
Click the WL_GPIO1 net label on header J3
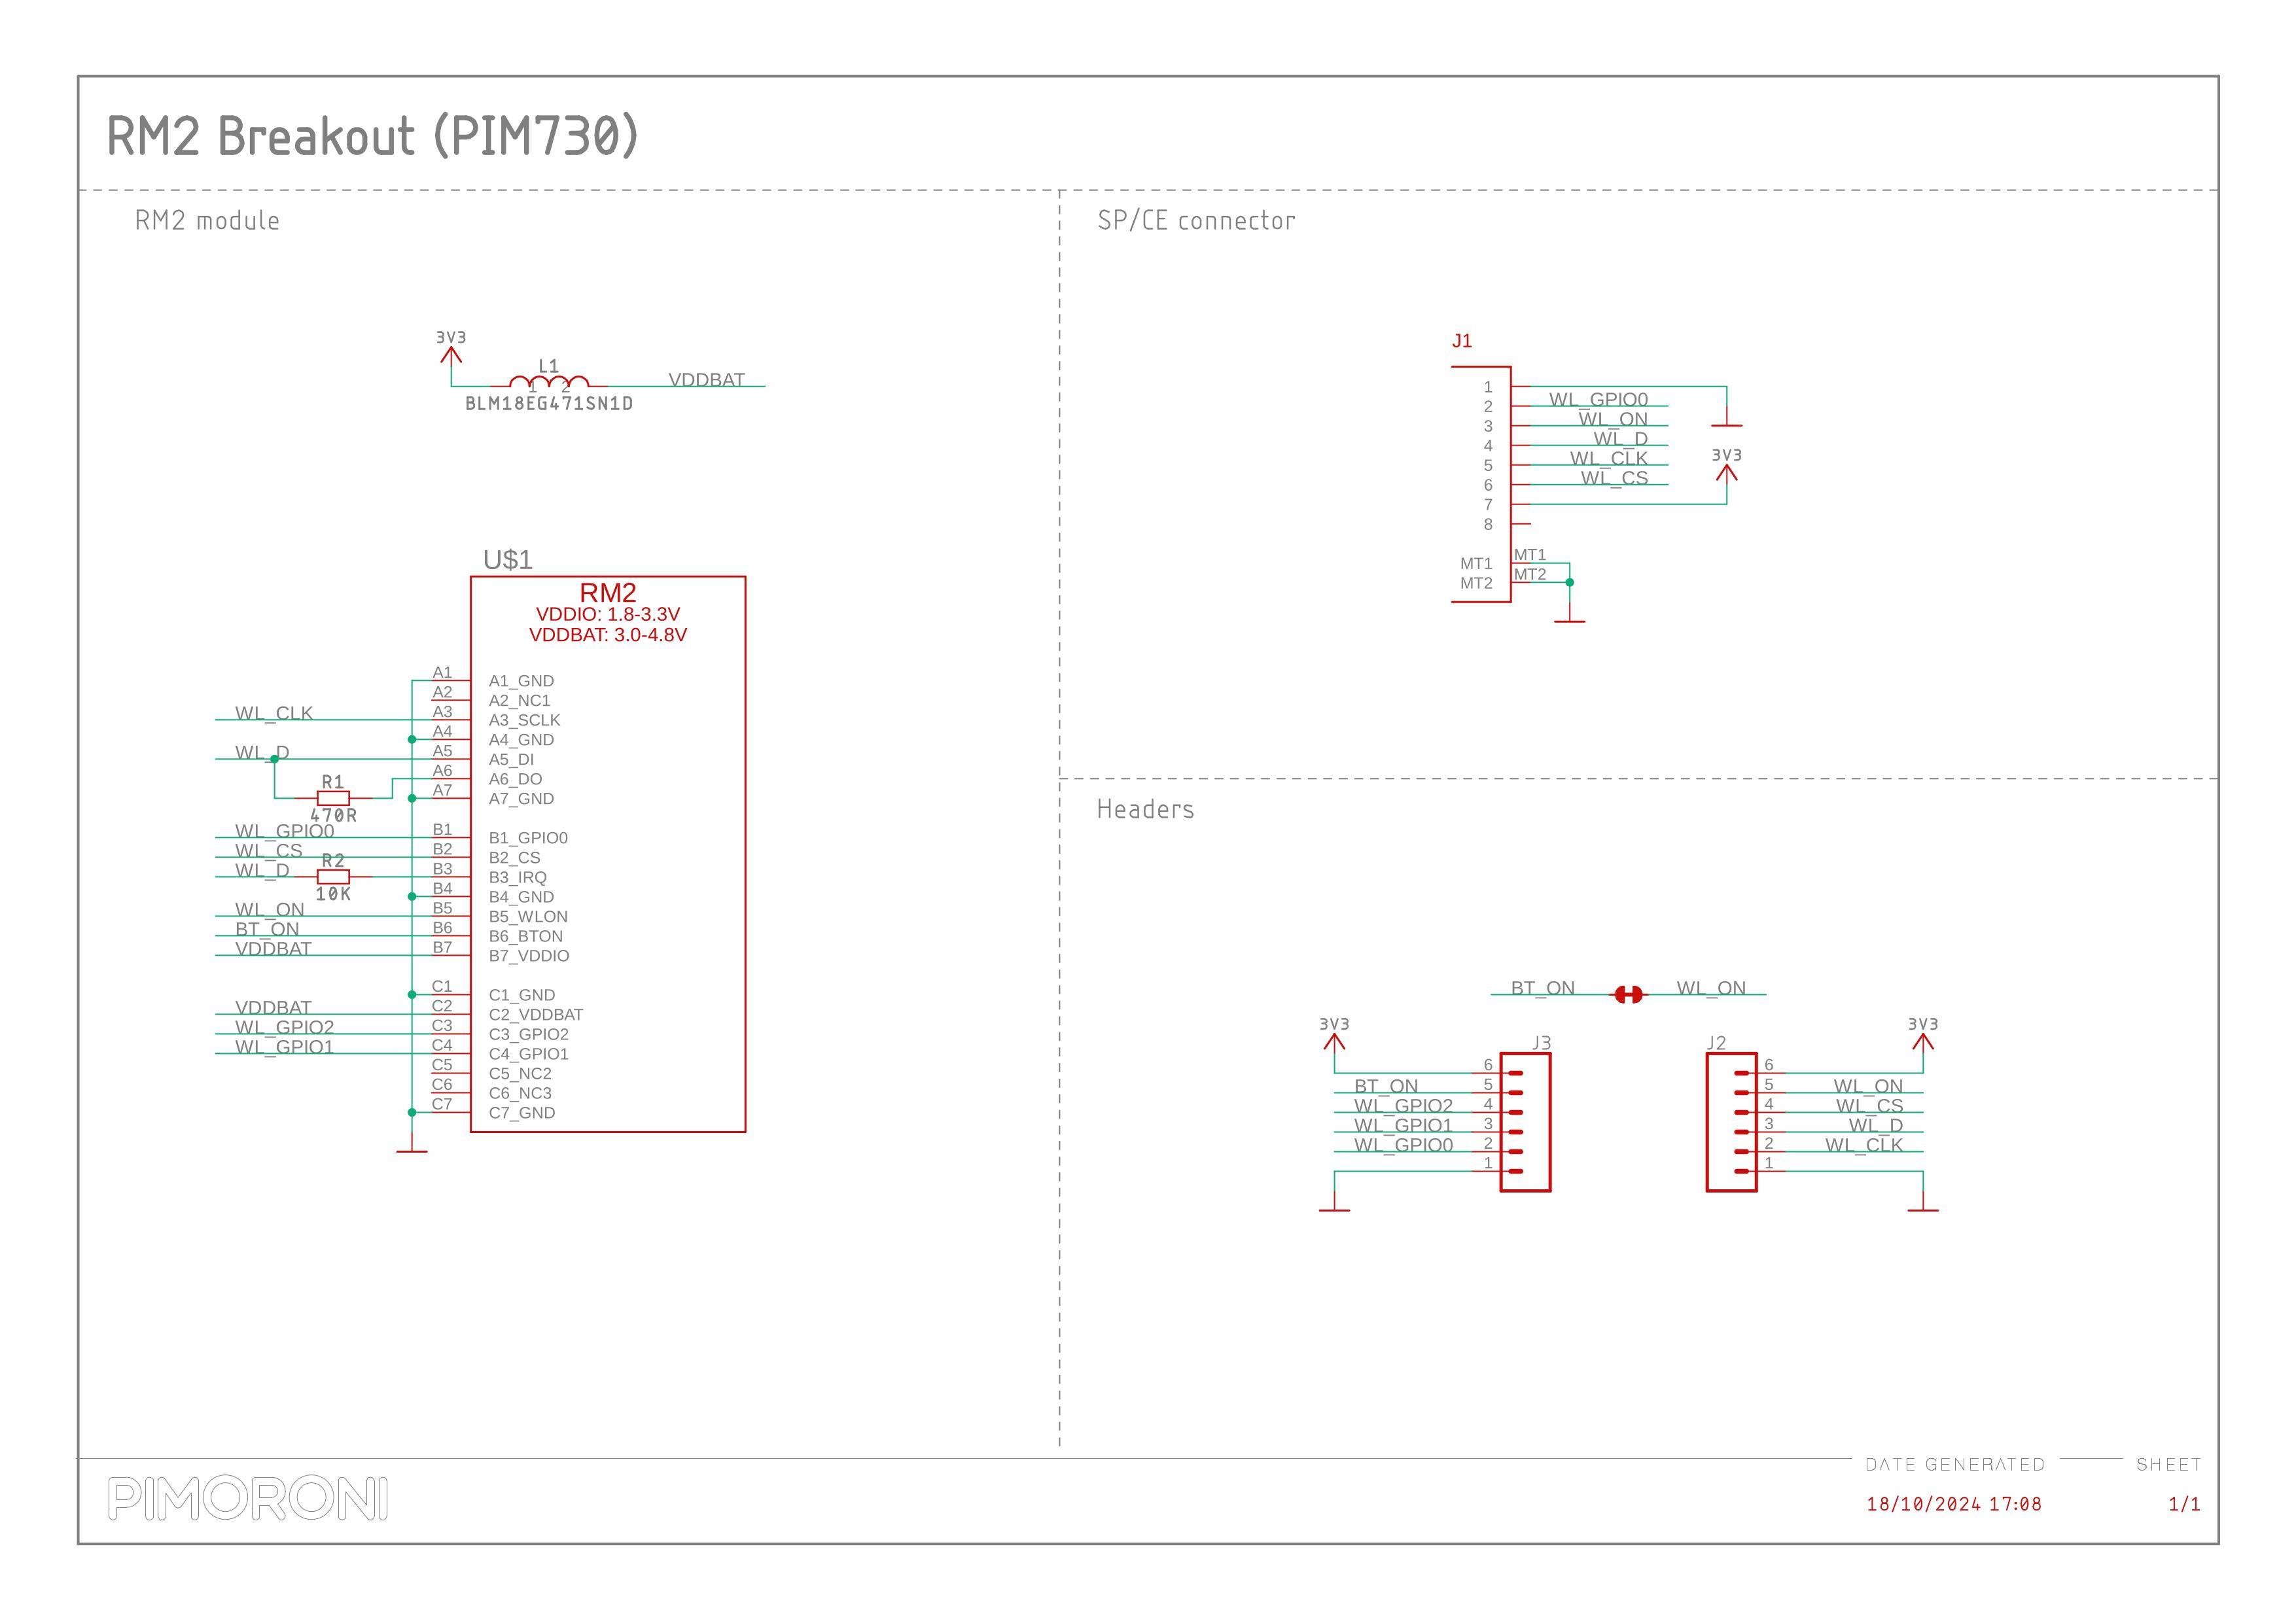1403,1125
